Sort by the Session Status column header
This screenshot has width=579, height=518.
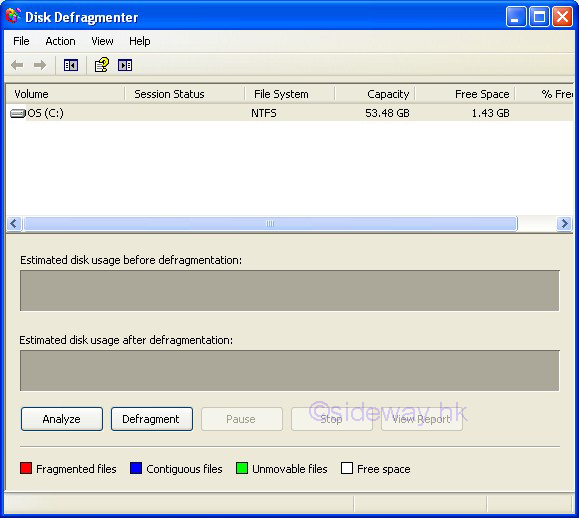[185, 94]
